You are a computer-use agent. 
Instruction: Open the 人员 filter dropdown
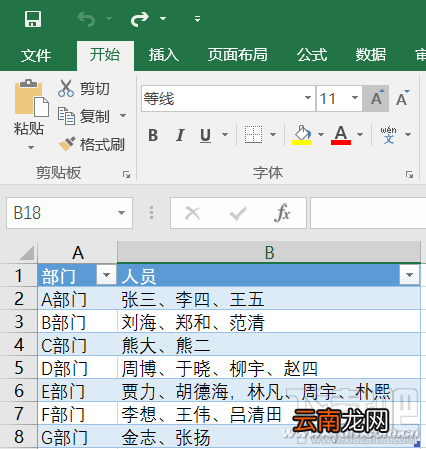(409, 275)
